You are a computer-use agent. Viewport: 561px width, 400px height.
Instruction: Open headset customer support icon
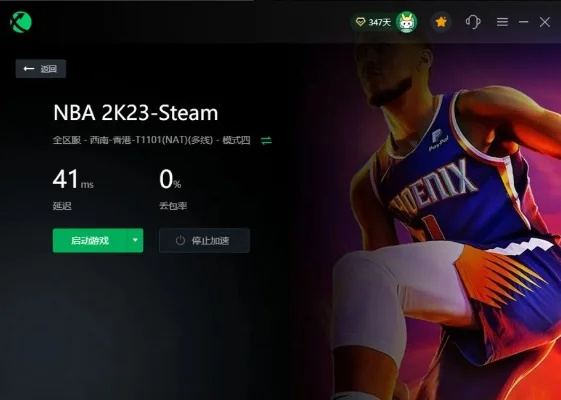[x=473, y=22]
